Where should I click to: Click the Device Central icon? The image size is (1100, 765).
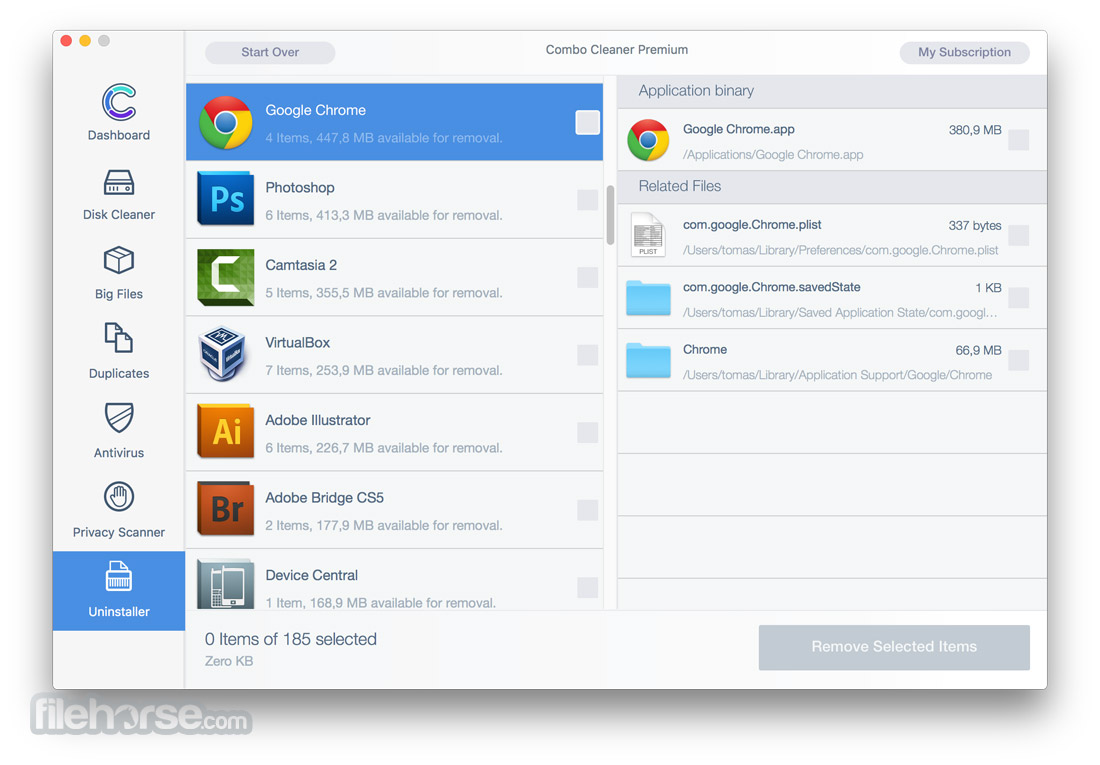pos(226,584)
